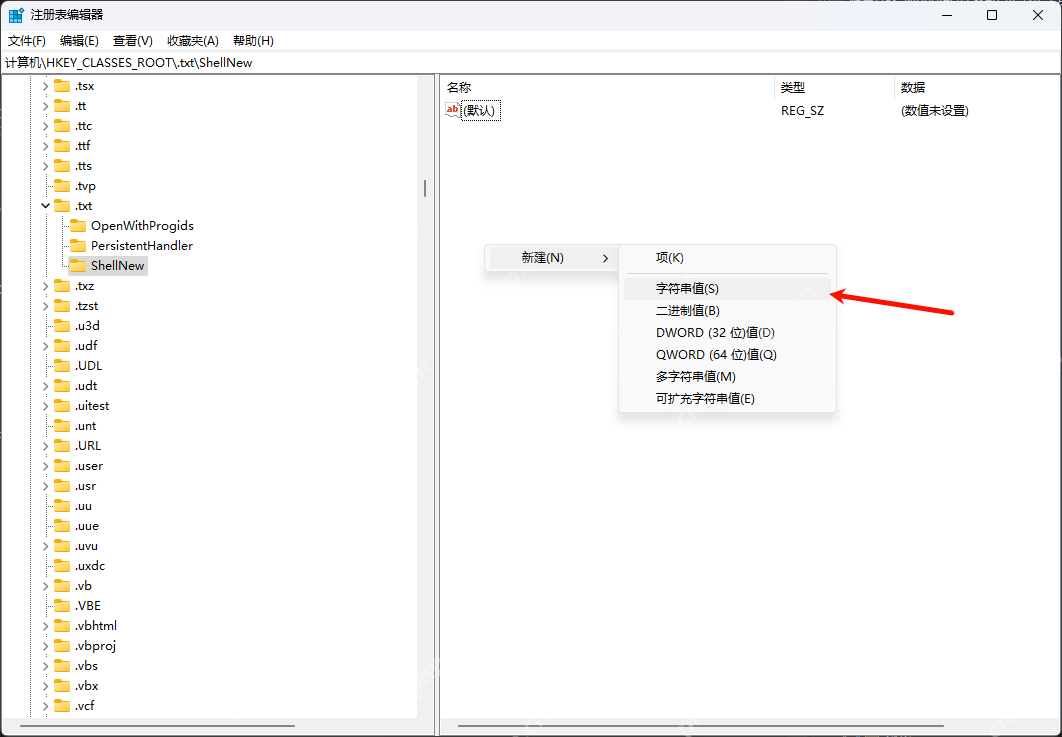
Task: Select DWORD (32 位)值(D) option
Action: click(x=727, y=333)
